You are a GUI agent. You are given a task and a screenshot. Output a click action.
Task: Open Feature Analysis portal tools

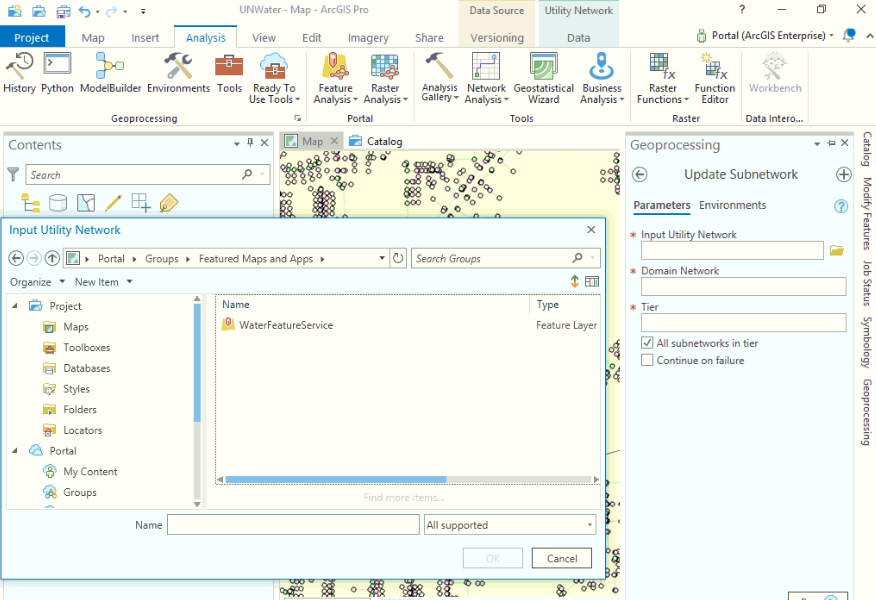pyautogui.click(x=335, y=78)
